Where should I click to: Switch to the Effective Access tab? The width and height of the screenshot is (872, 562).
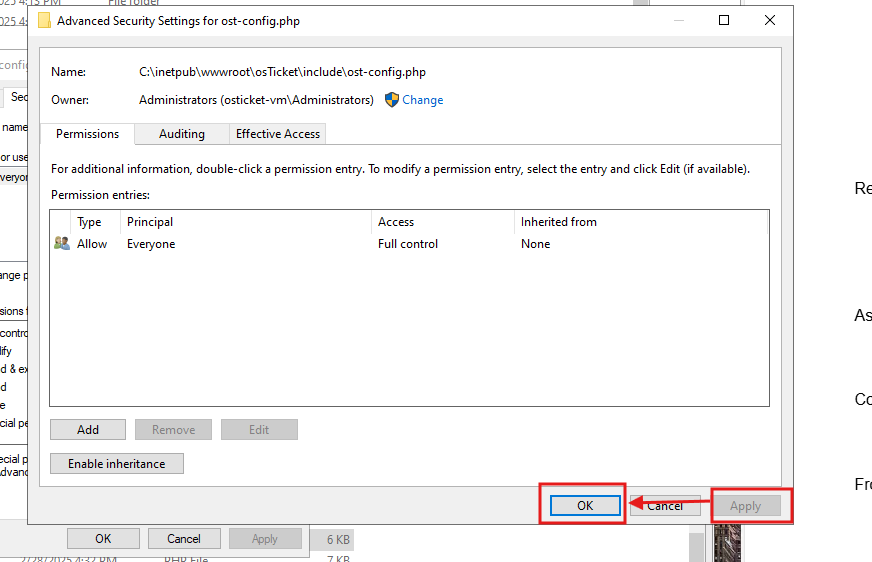point(278,134)
